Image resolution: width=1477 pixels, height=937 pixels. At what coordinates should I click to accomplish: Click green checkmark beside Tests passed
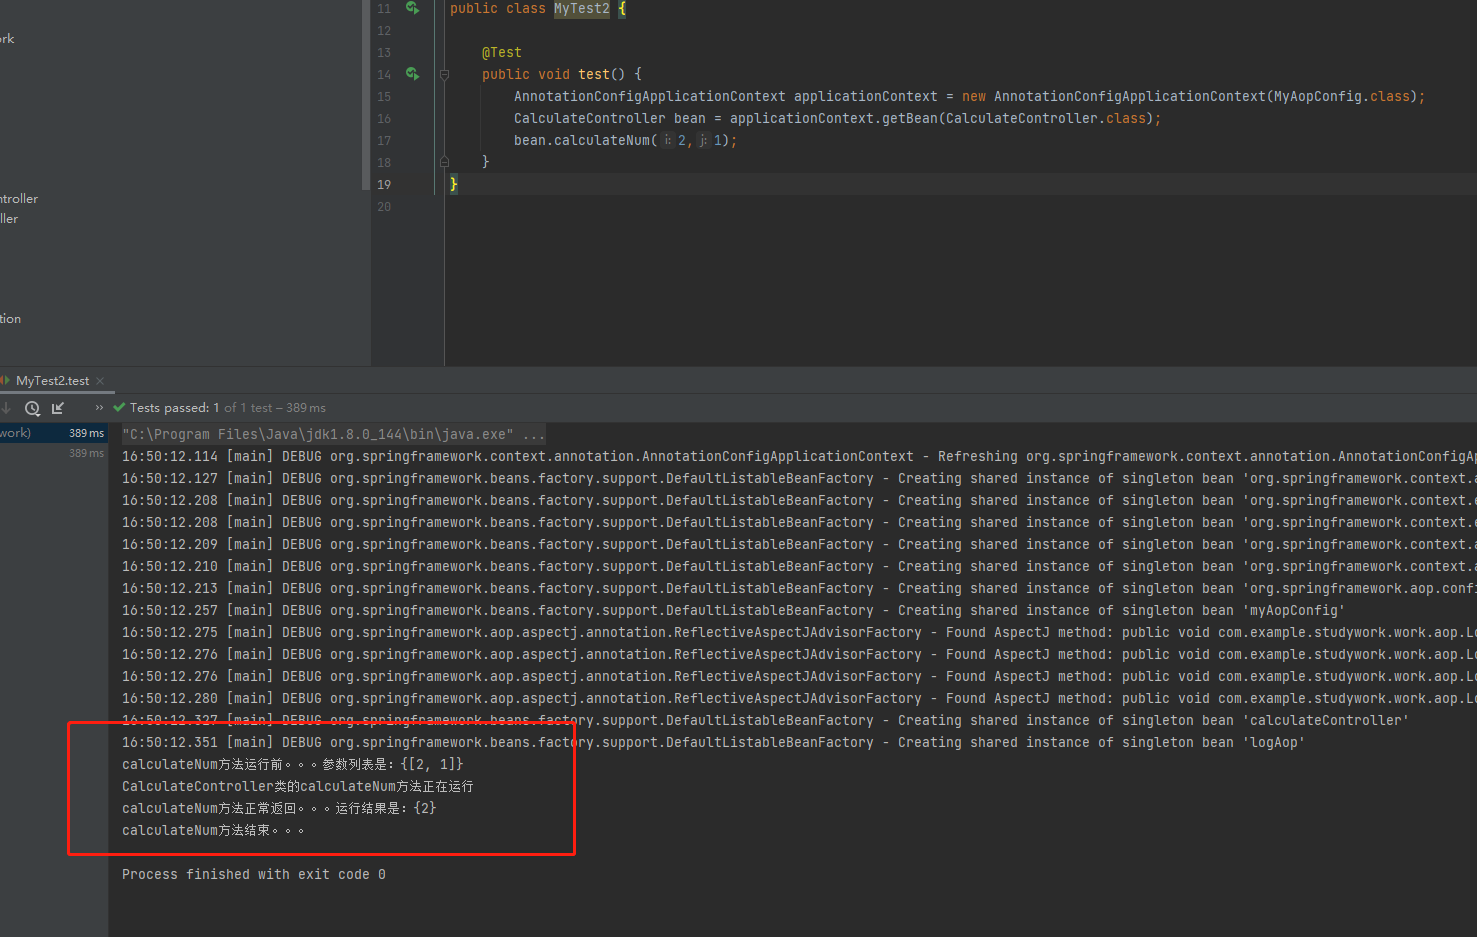pyautogui.click(x=120, y=408)
